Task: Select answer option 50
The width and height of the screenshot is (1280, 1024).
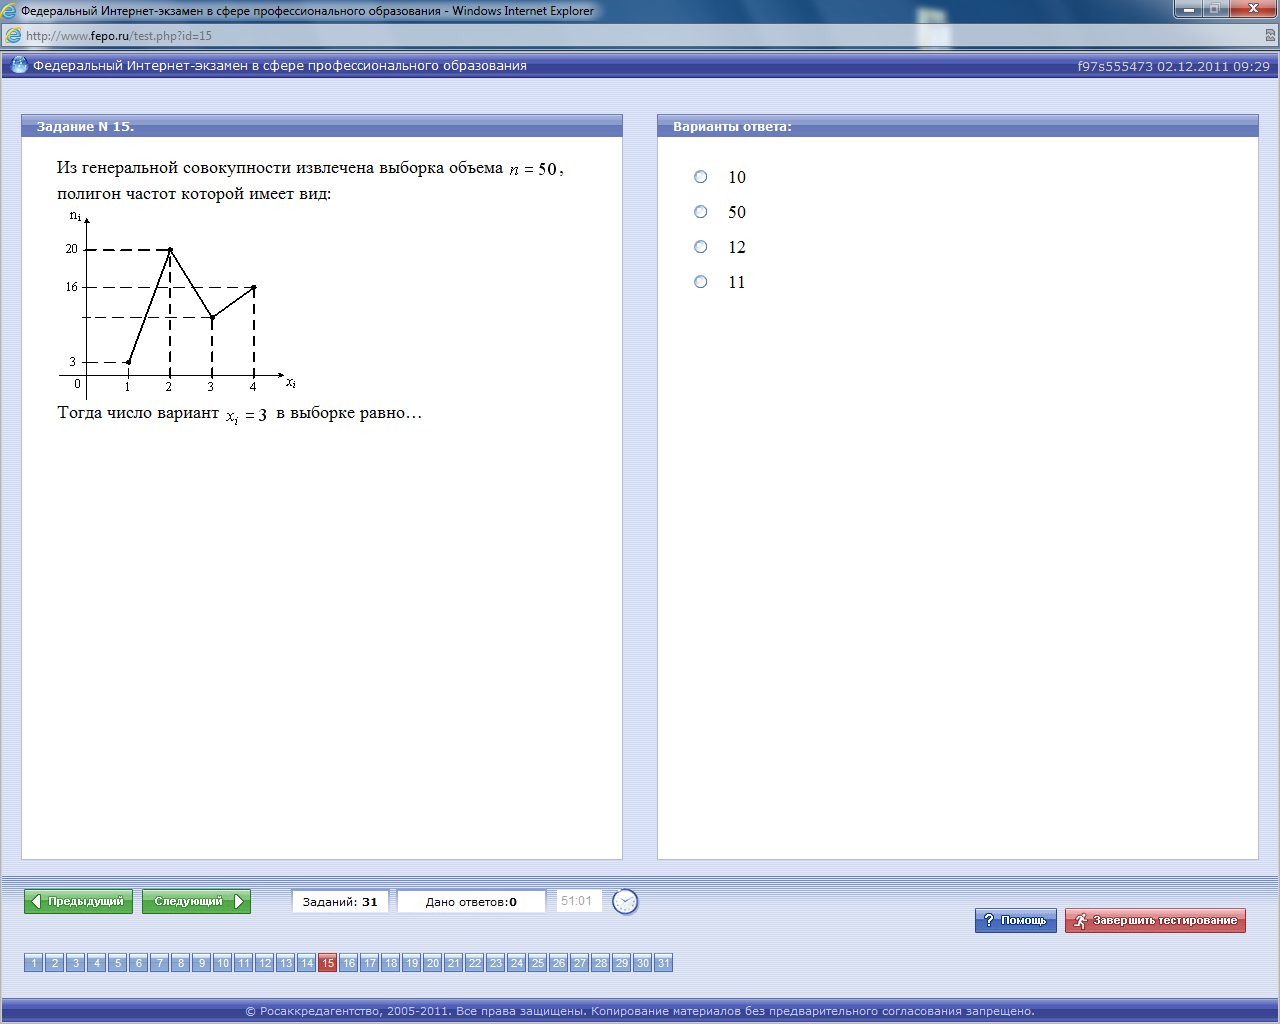Action: point(701,212)
